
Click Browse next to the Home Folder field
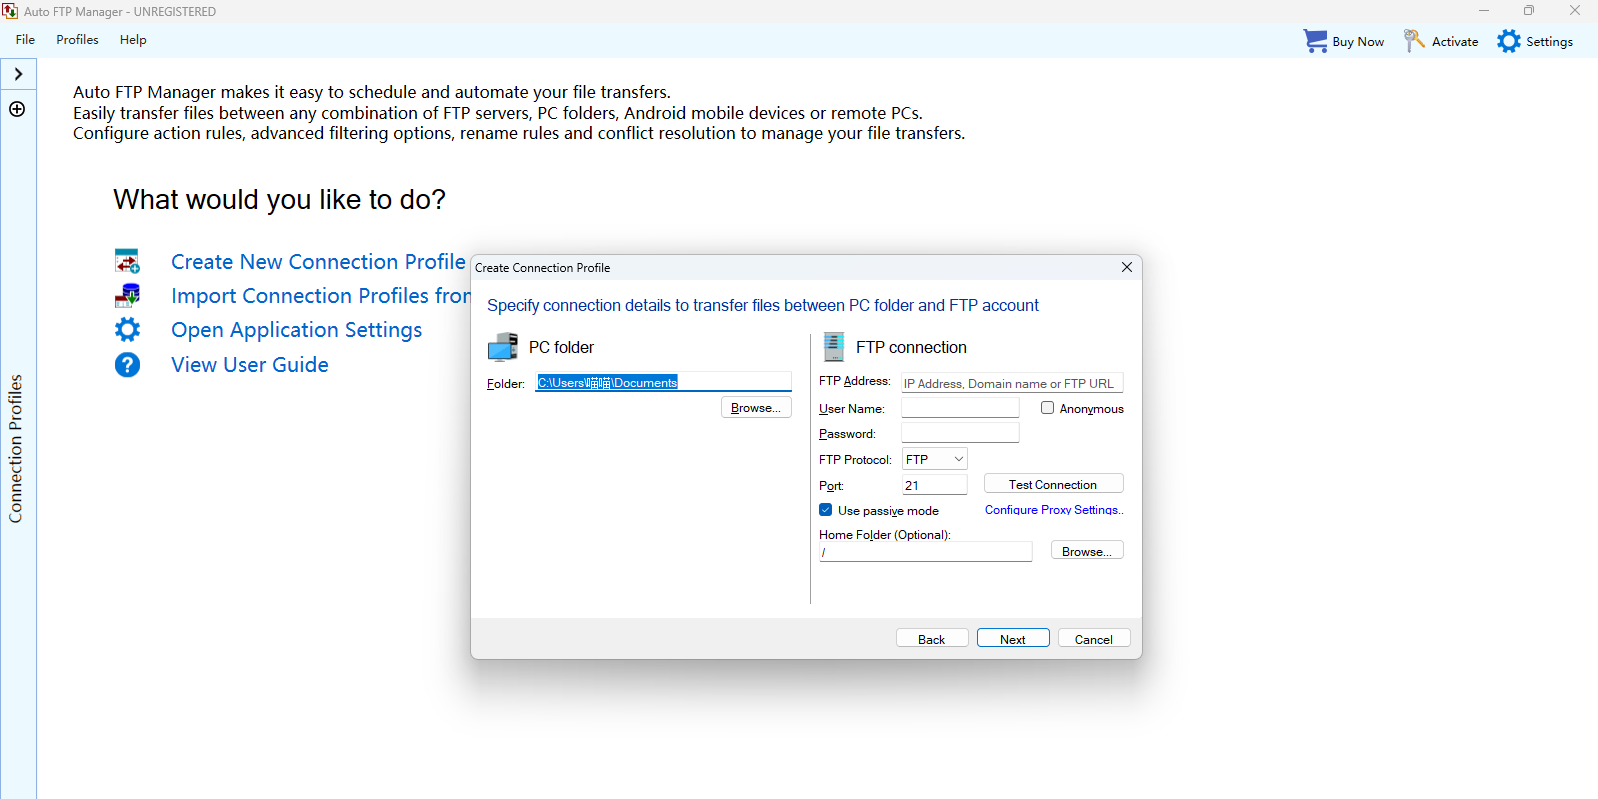pyautogui.click(x=1087, y=551)
